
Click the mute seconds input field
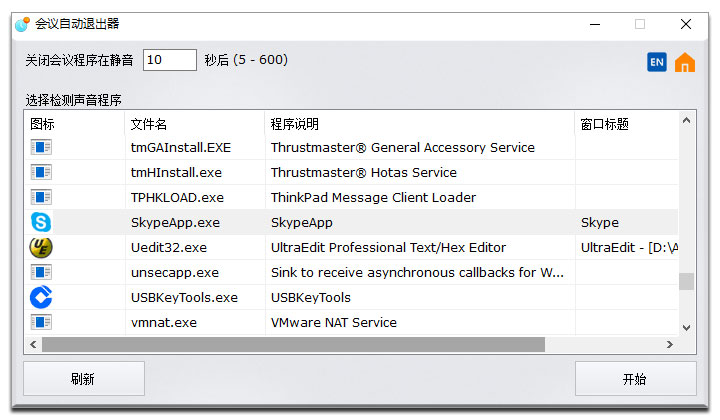point(170,60)
